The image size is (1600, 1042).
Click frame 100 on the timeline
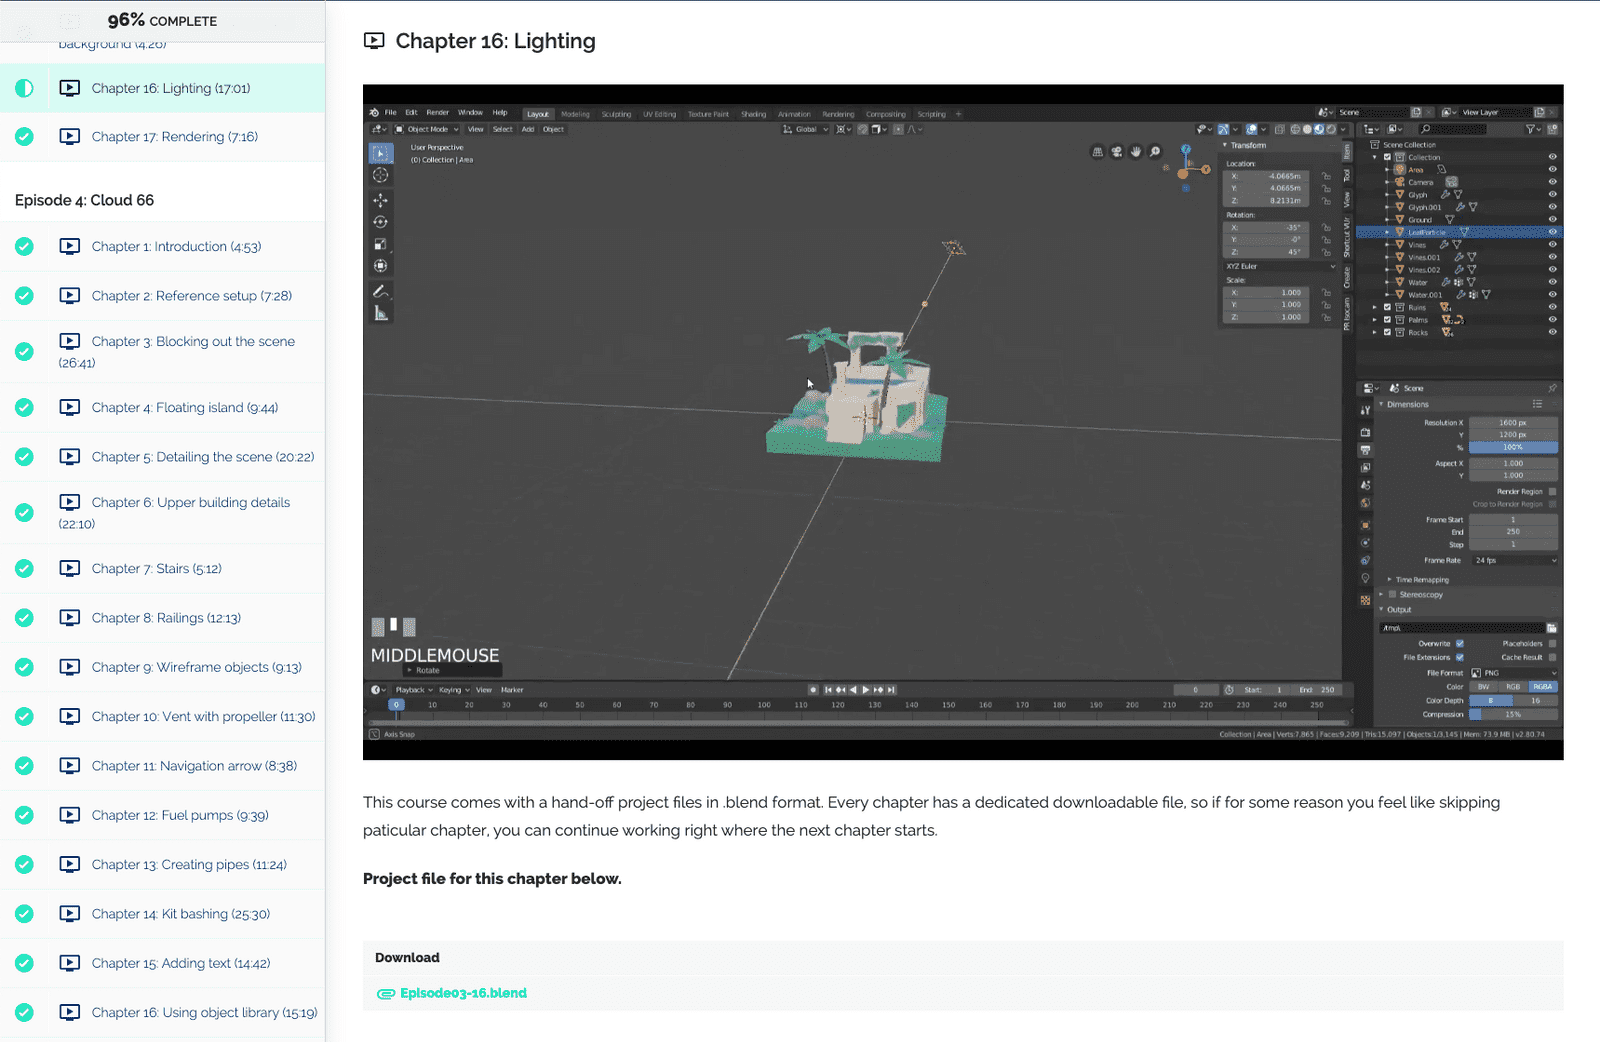click(764, 705)
